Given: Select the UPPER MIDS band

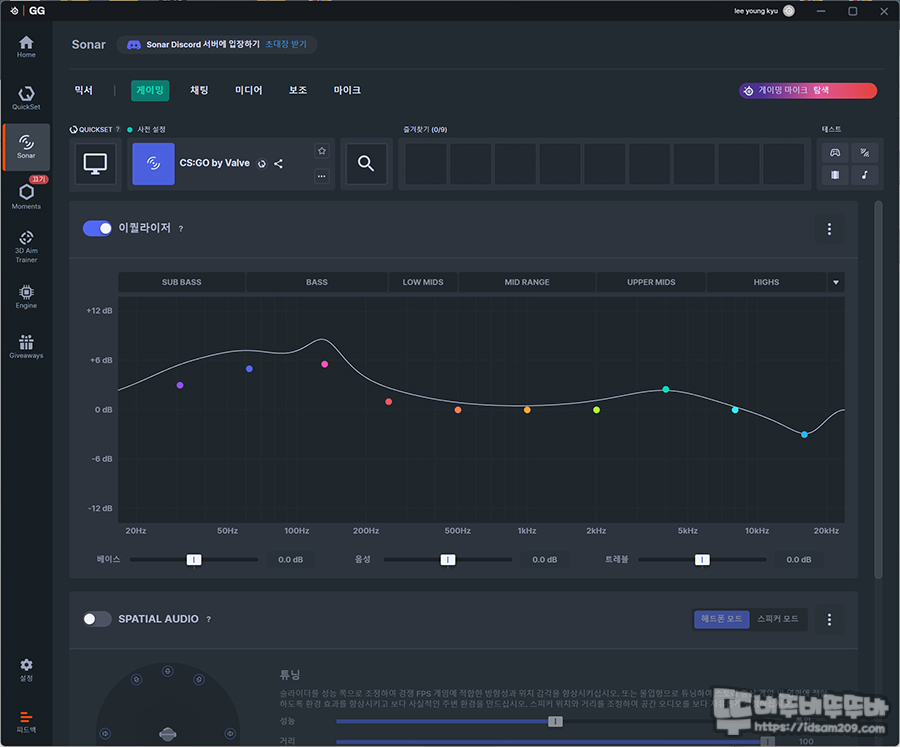Looking at the screenshot, I should pyautogui.click(x=651, y=282).
